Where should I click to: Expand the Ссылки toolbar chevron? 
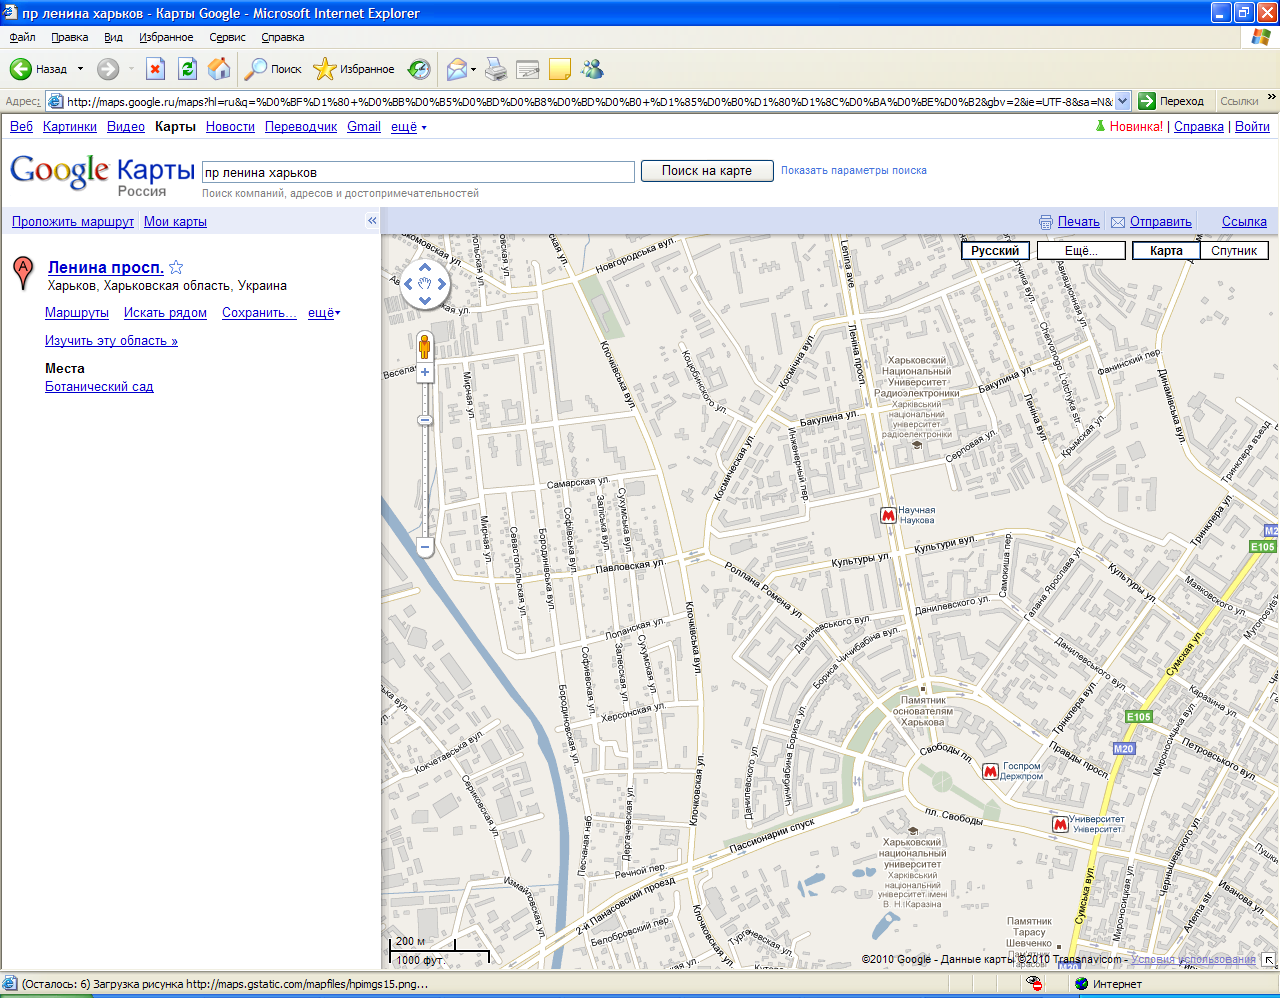tap(1271, 98)
